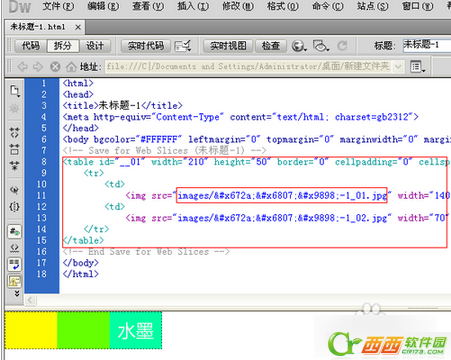Open the 查看(V) menu
Viewport: 451px width, 360px height.
(148, 6)
